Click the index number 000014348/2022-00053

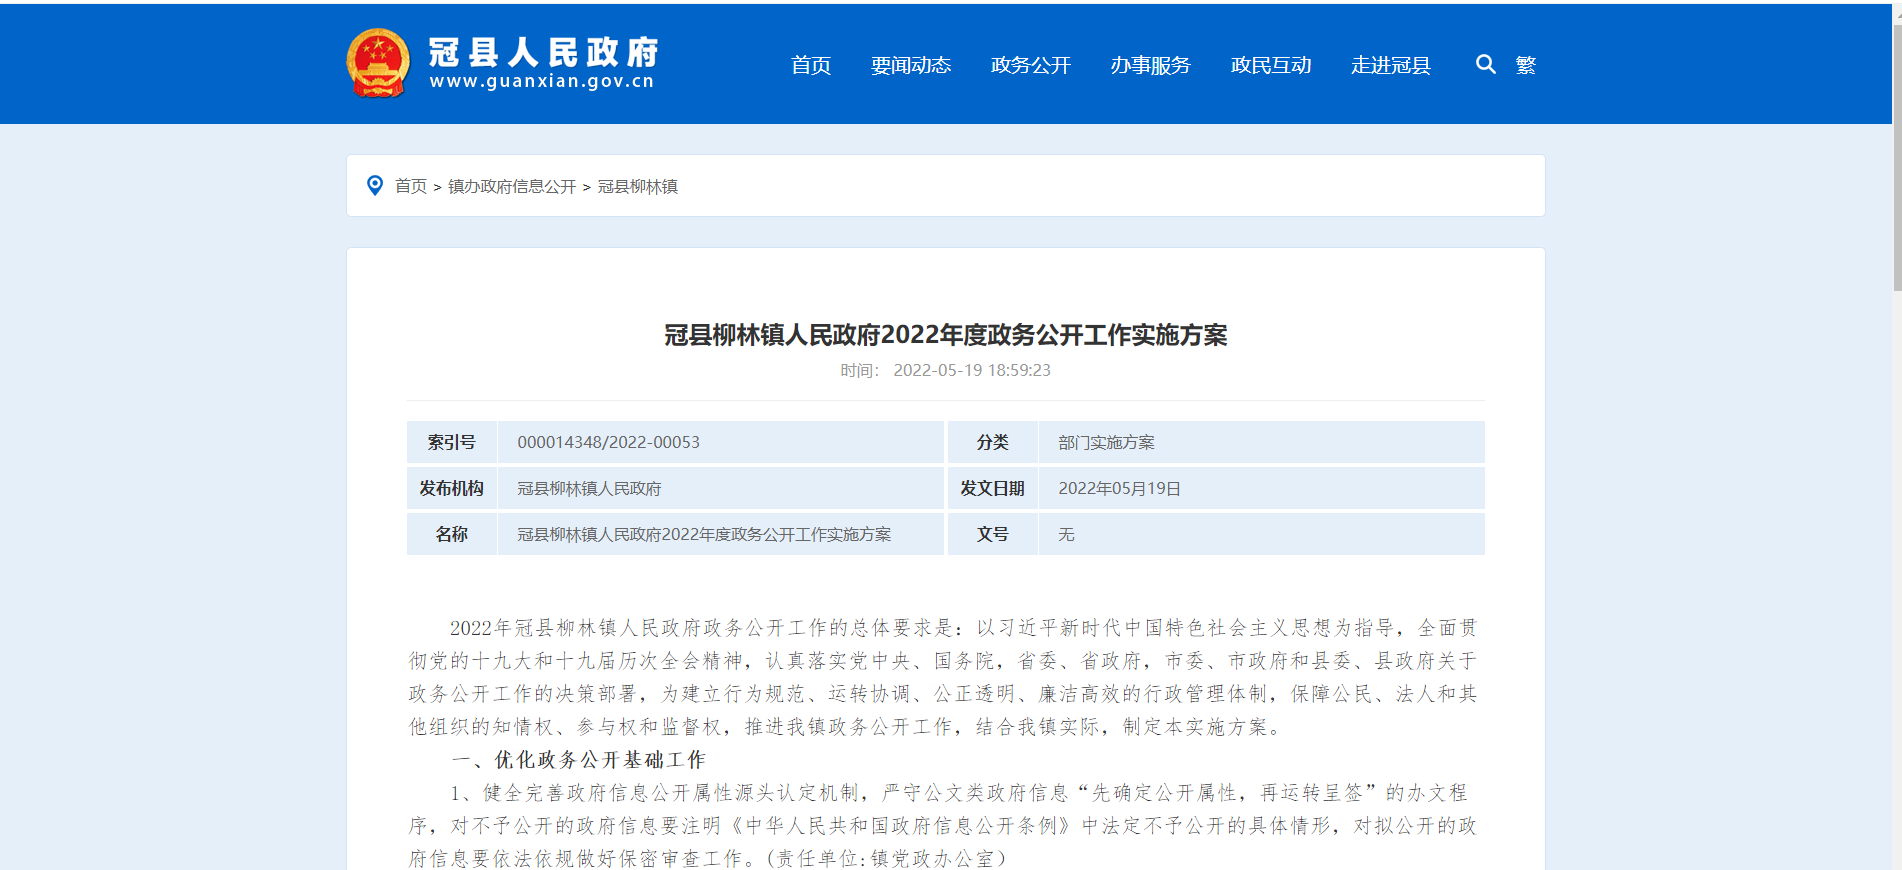click(x=608, y=442)
